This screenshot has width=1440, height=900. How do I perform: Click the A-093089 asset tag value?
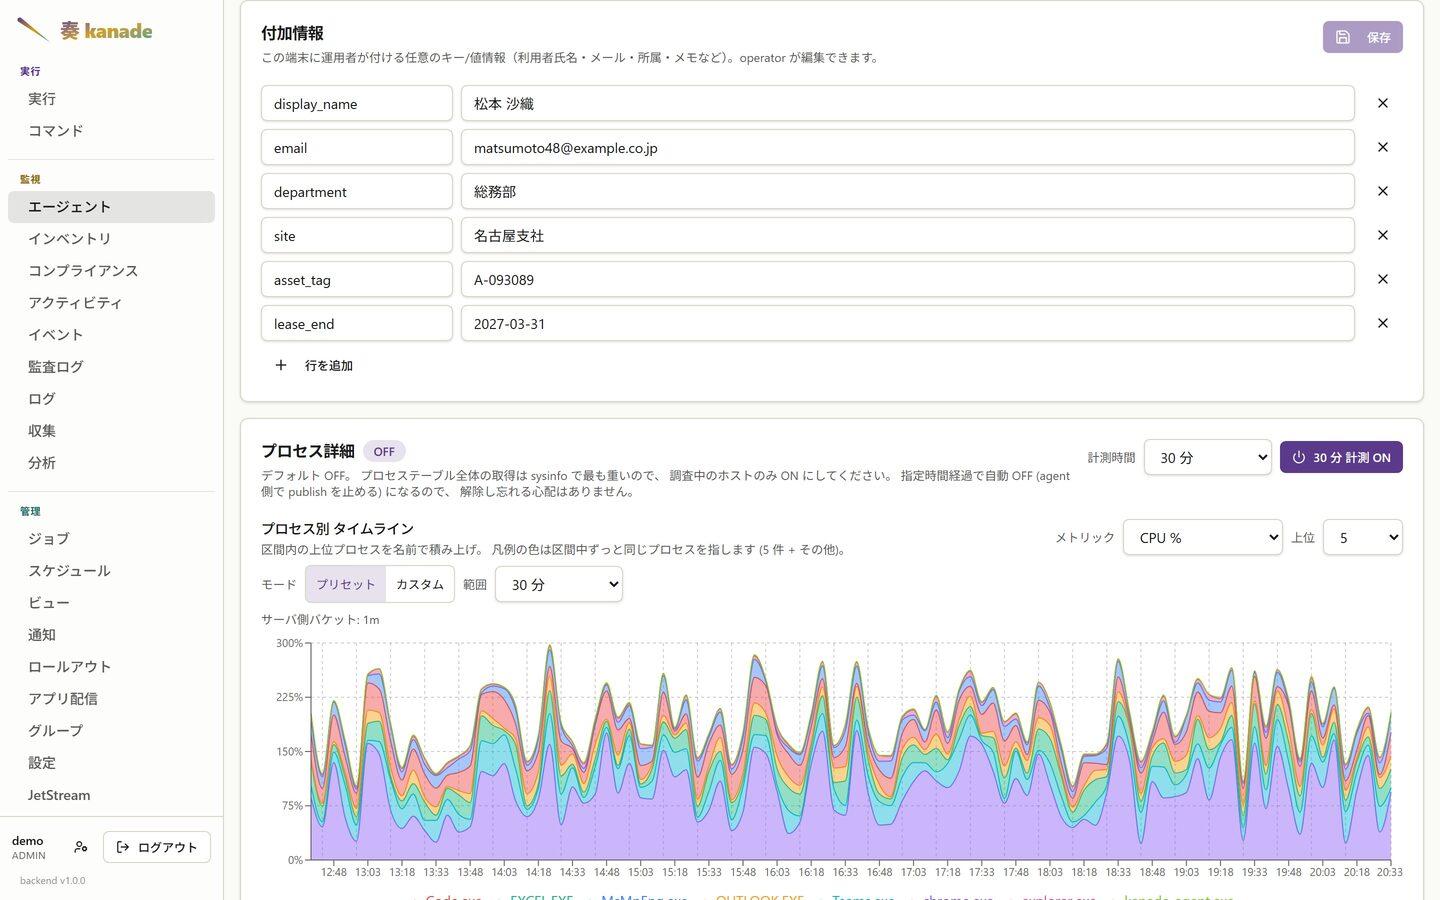point(908,279)
